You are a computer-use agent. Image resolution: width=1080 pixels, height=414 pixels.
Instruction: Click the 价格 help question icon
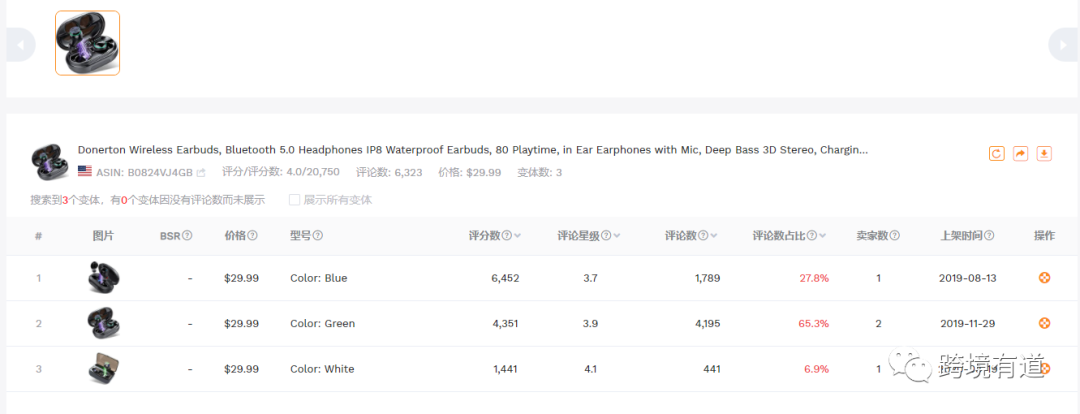(252, 236)
